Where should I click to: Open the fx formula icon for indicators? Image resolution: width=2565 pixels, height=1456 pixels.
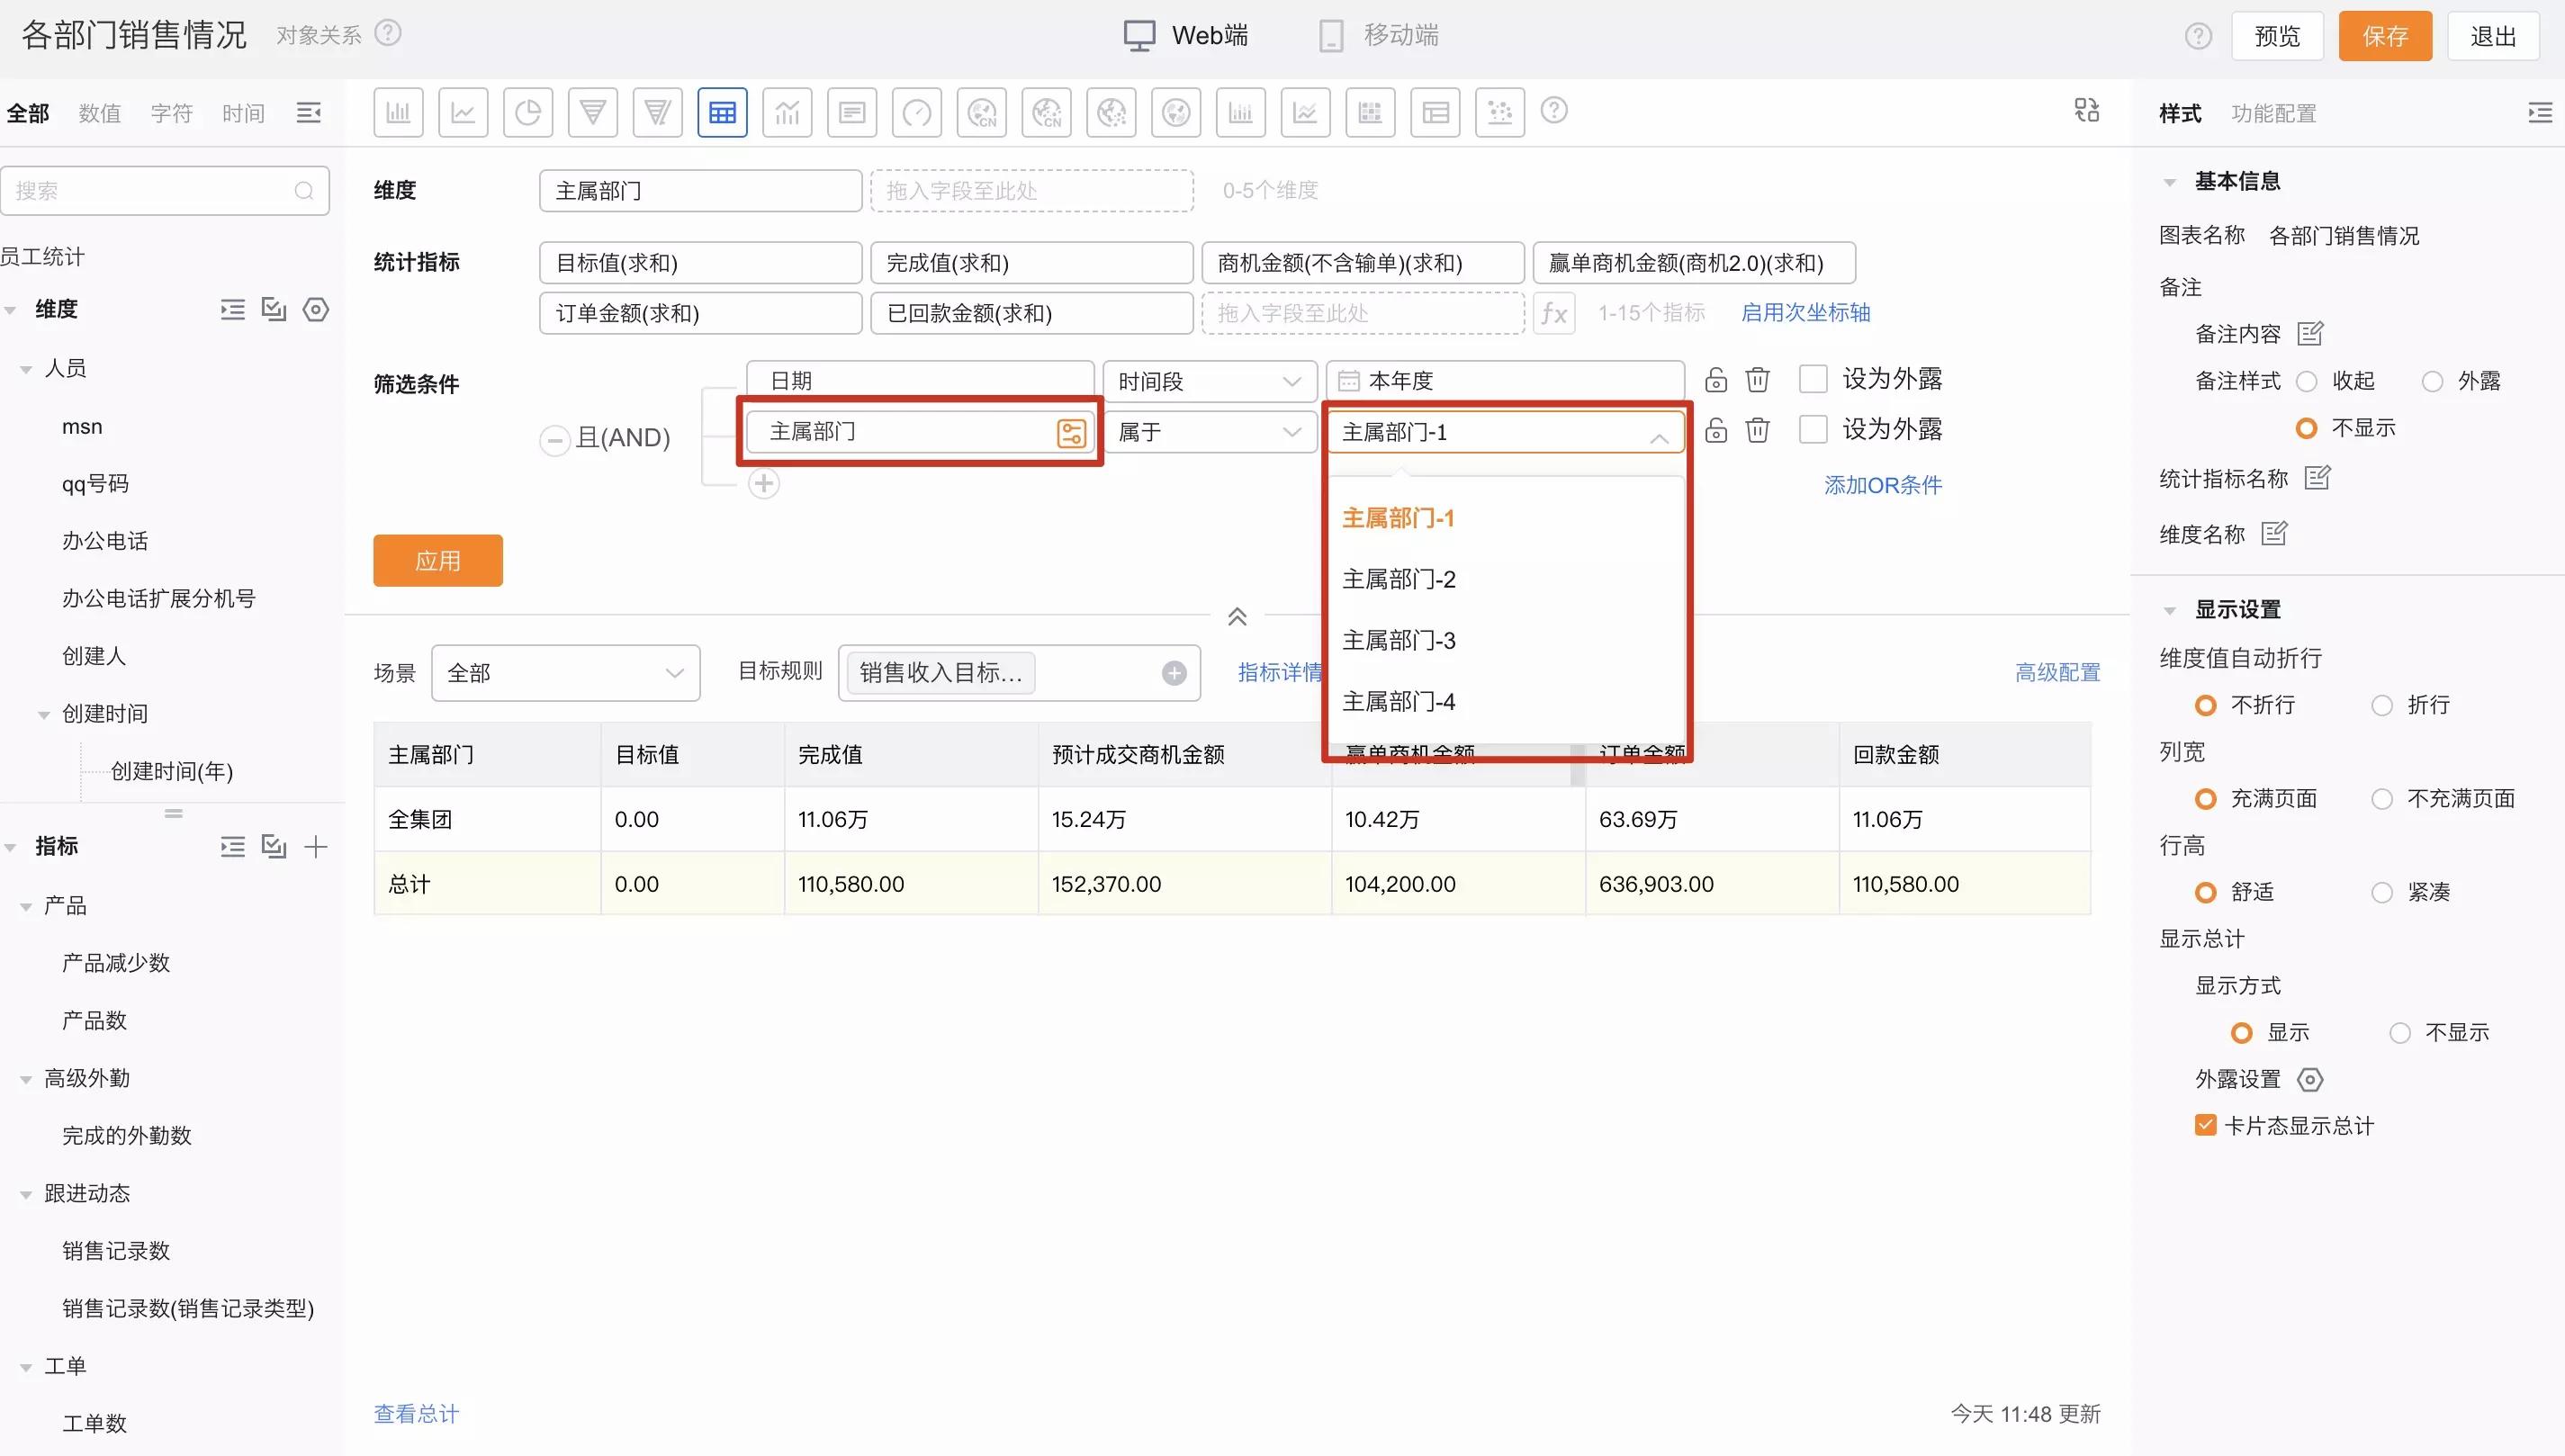1554,313
